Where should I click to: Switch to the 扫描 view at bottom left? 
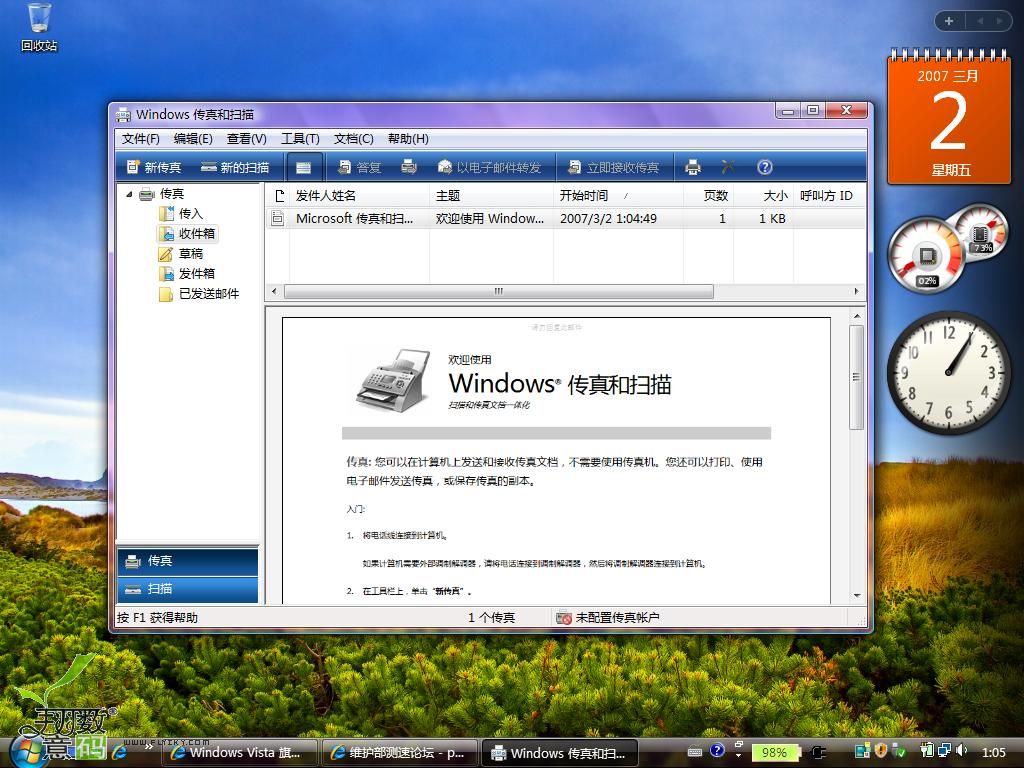[x=188, y=589]
